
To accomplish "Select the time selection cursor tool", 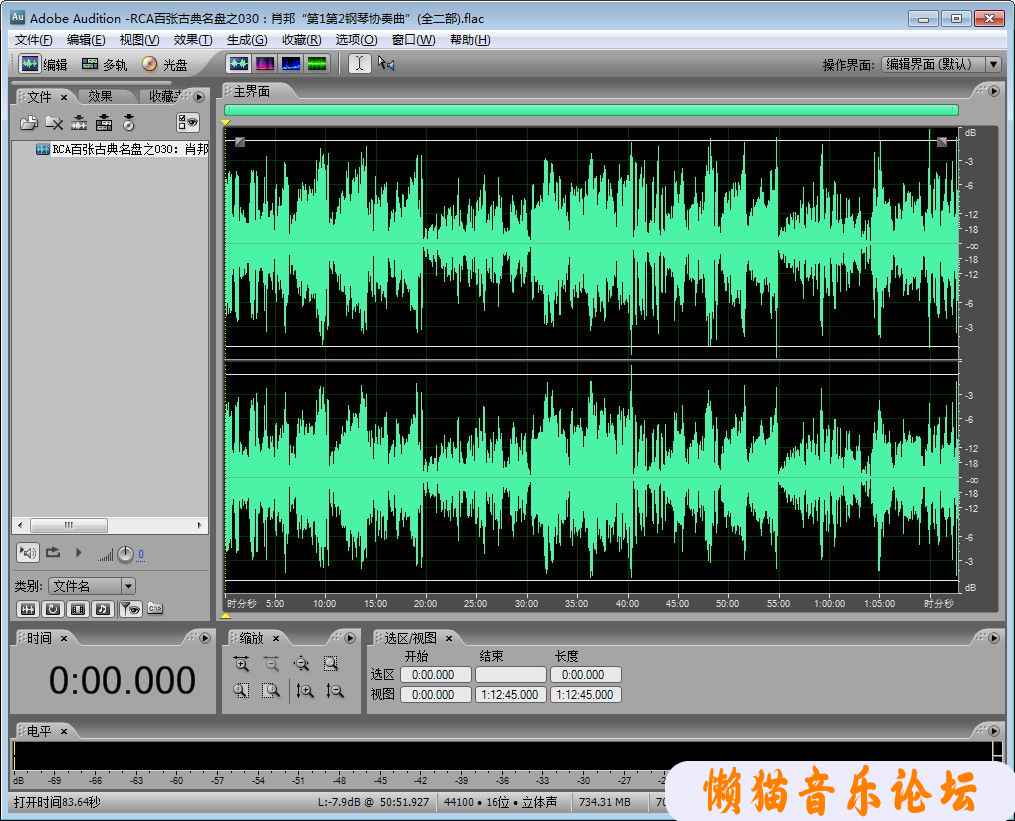I will [360, 63].
